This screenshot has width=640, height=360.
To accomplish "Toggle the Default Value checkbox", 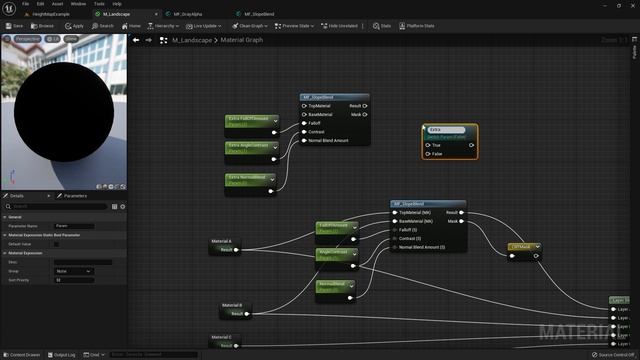I will click(56, 244).
